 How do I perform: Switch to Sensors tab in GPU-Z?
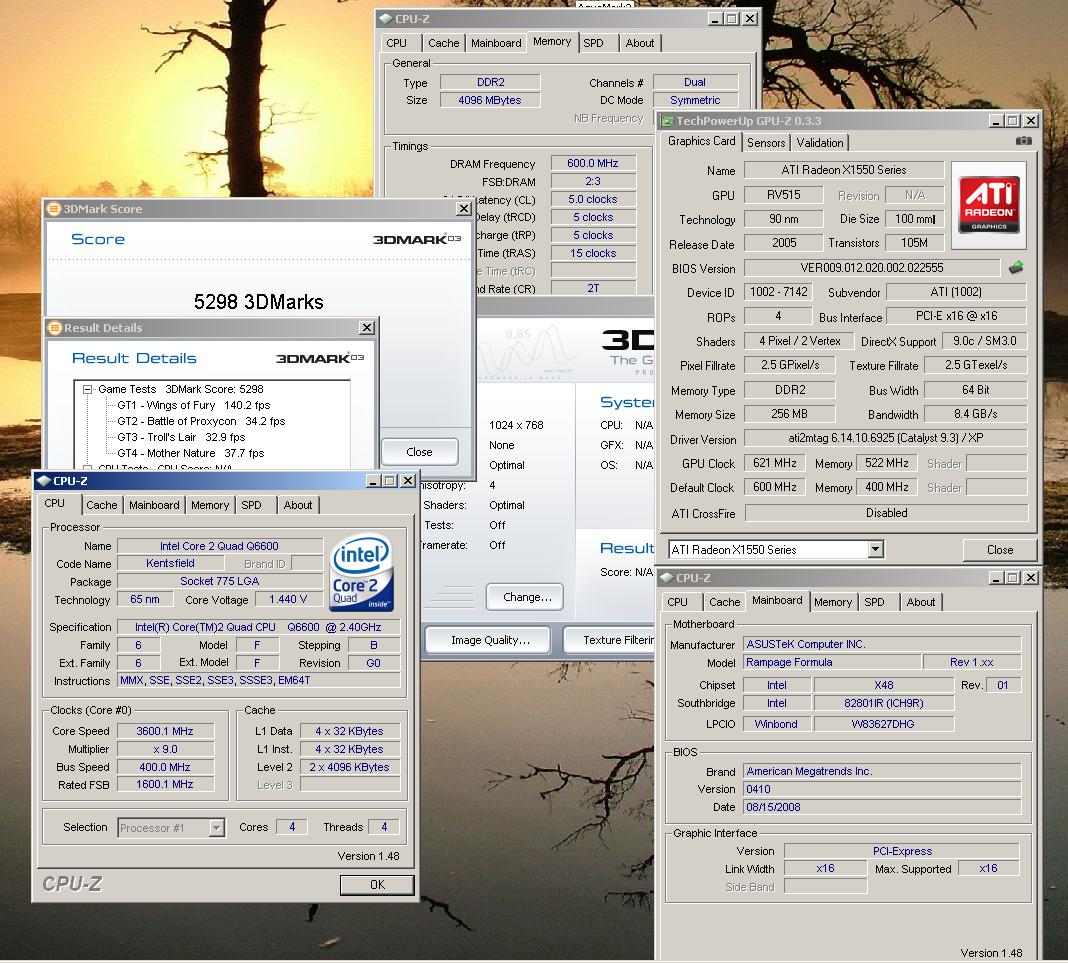click(766, 142)
